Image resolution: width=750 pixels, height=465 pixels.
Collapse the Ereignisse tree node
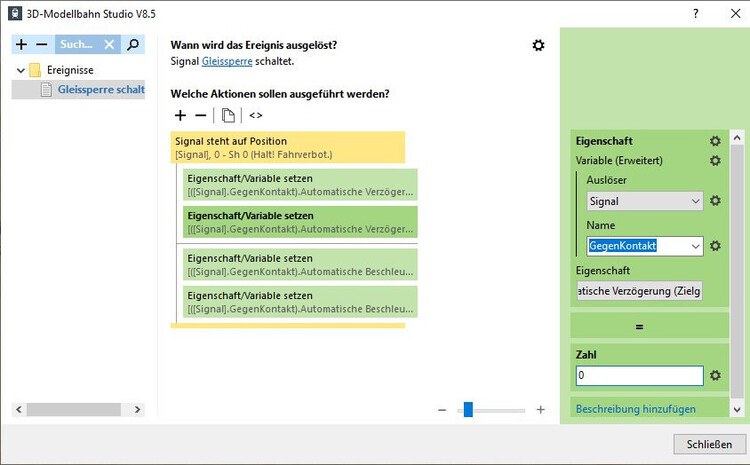[21, 70]
